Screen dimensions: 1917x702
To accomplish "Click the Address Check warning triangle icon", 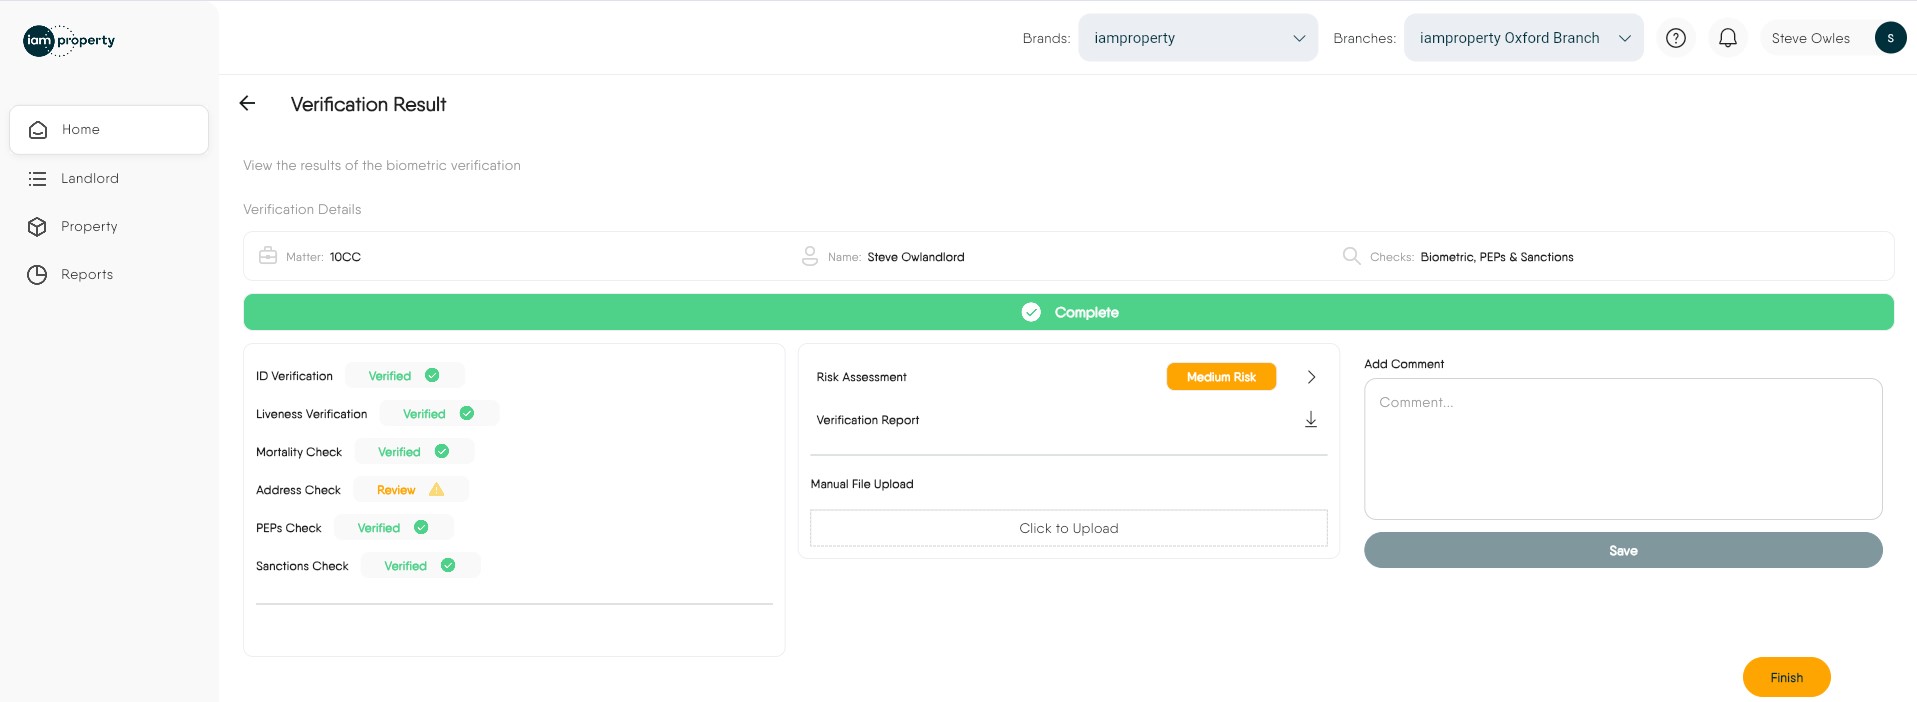I will click(x=436, y=490).
